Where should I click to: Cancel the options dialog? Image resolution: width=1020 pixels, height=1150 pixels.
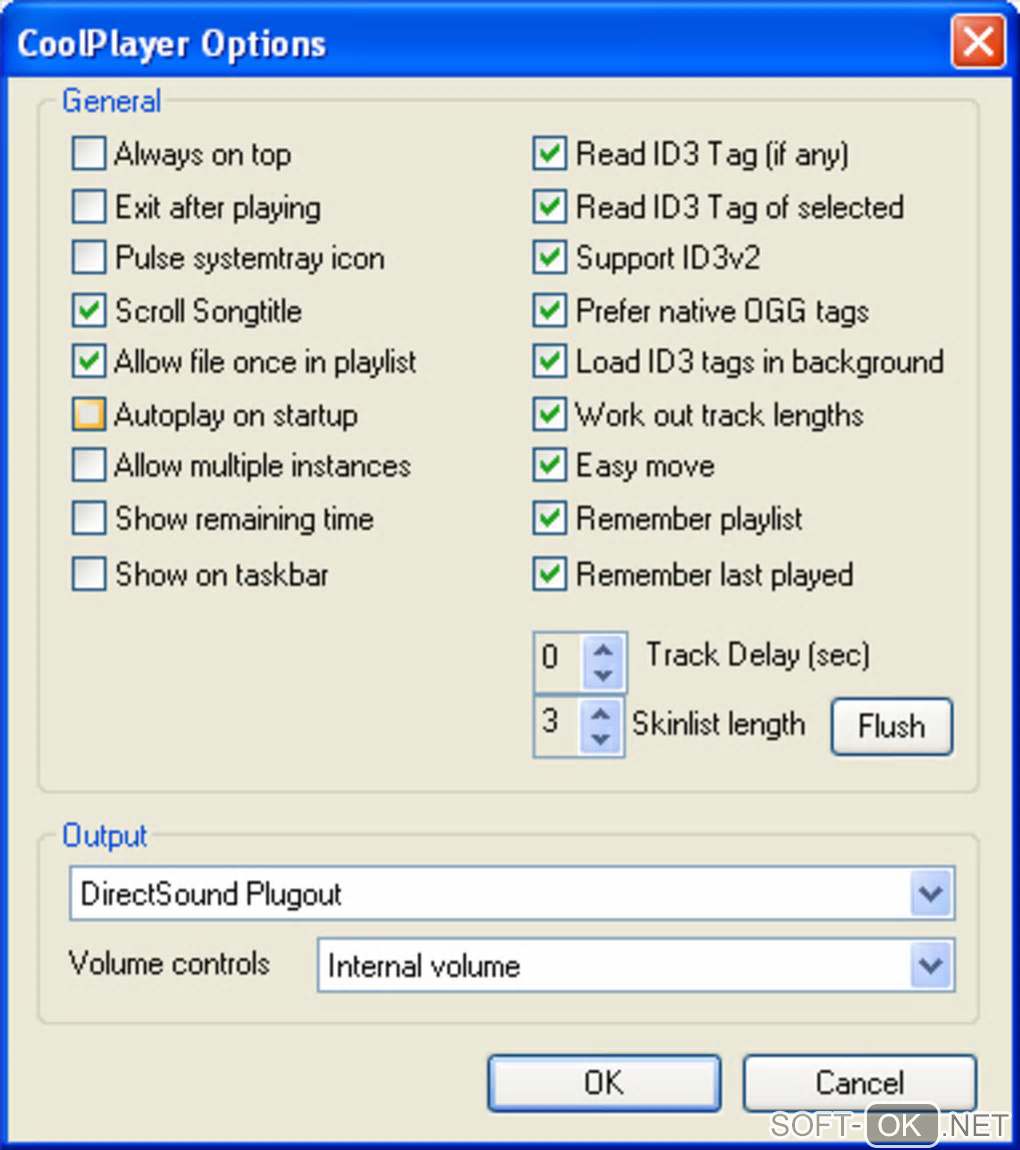[x=859, y=1083]
